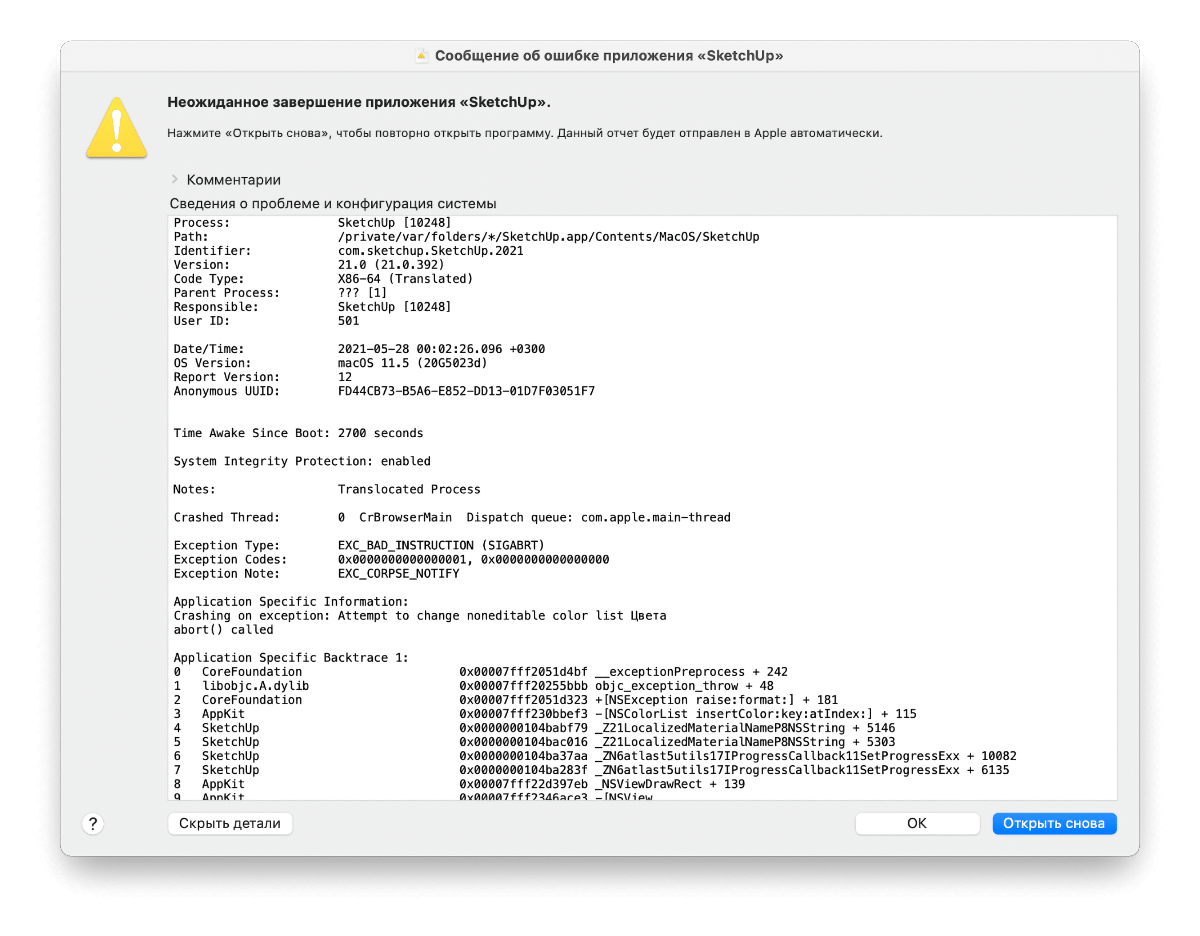Expand the Комментарии section
This screenshot has width=1200, height=936.
tap(175, 180)
